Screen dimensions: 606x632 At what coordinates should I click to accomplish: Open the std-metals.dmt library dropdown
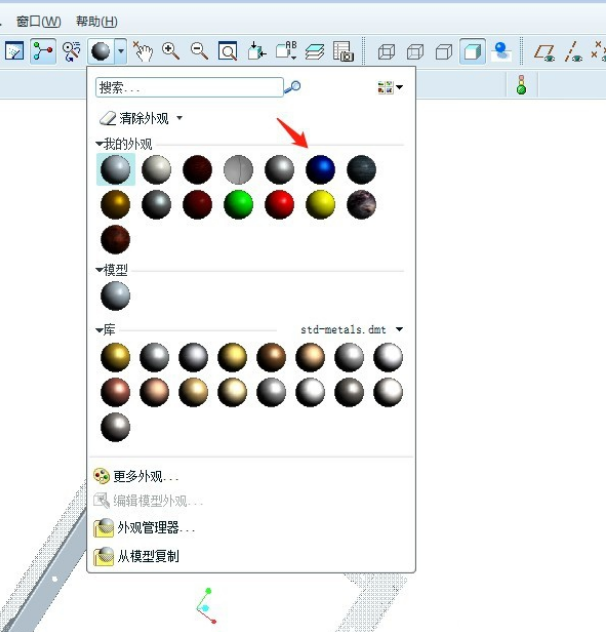(x=399, y=329)
